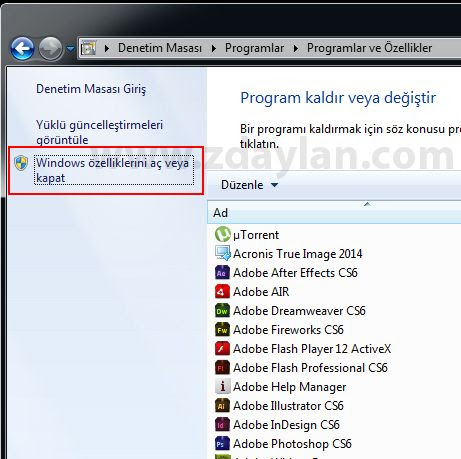461x459 pixels.
Task: Click the Programlar breadcrumb item
Action: point(254,48)
